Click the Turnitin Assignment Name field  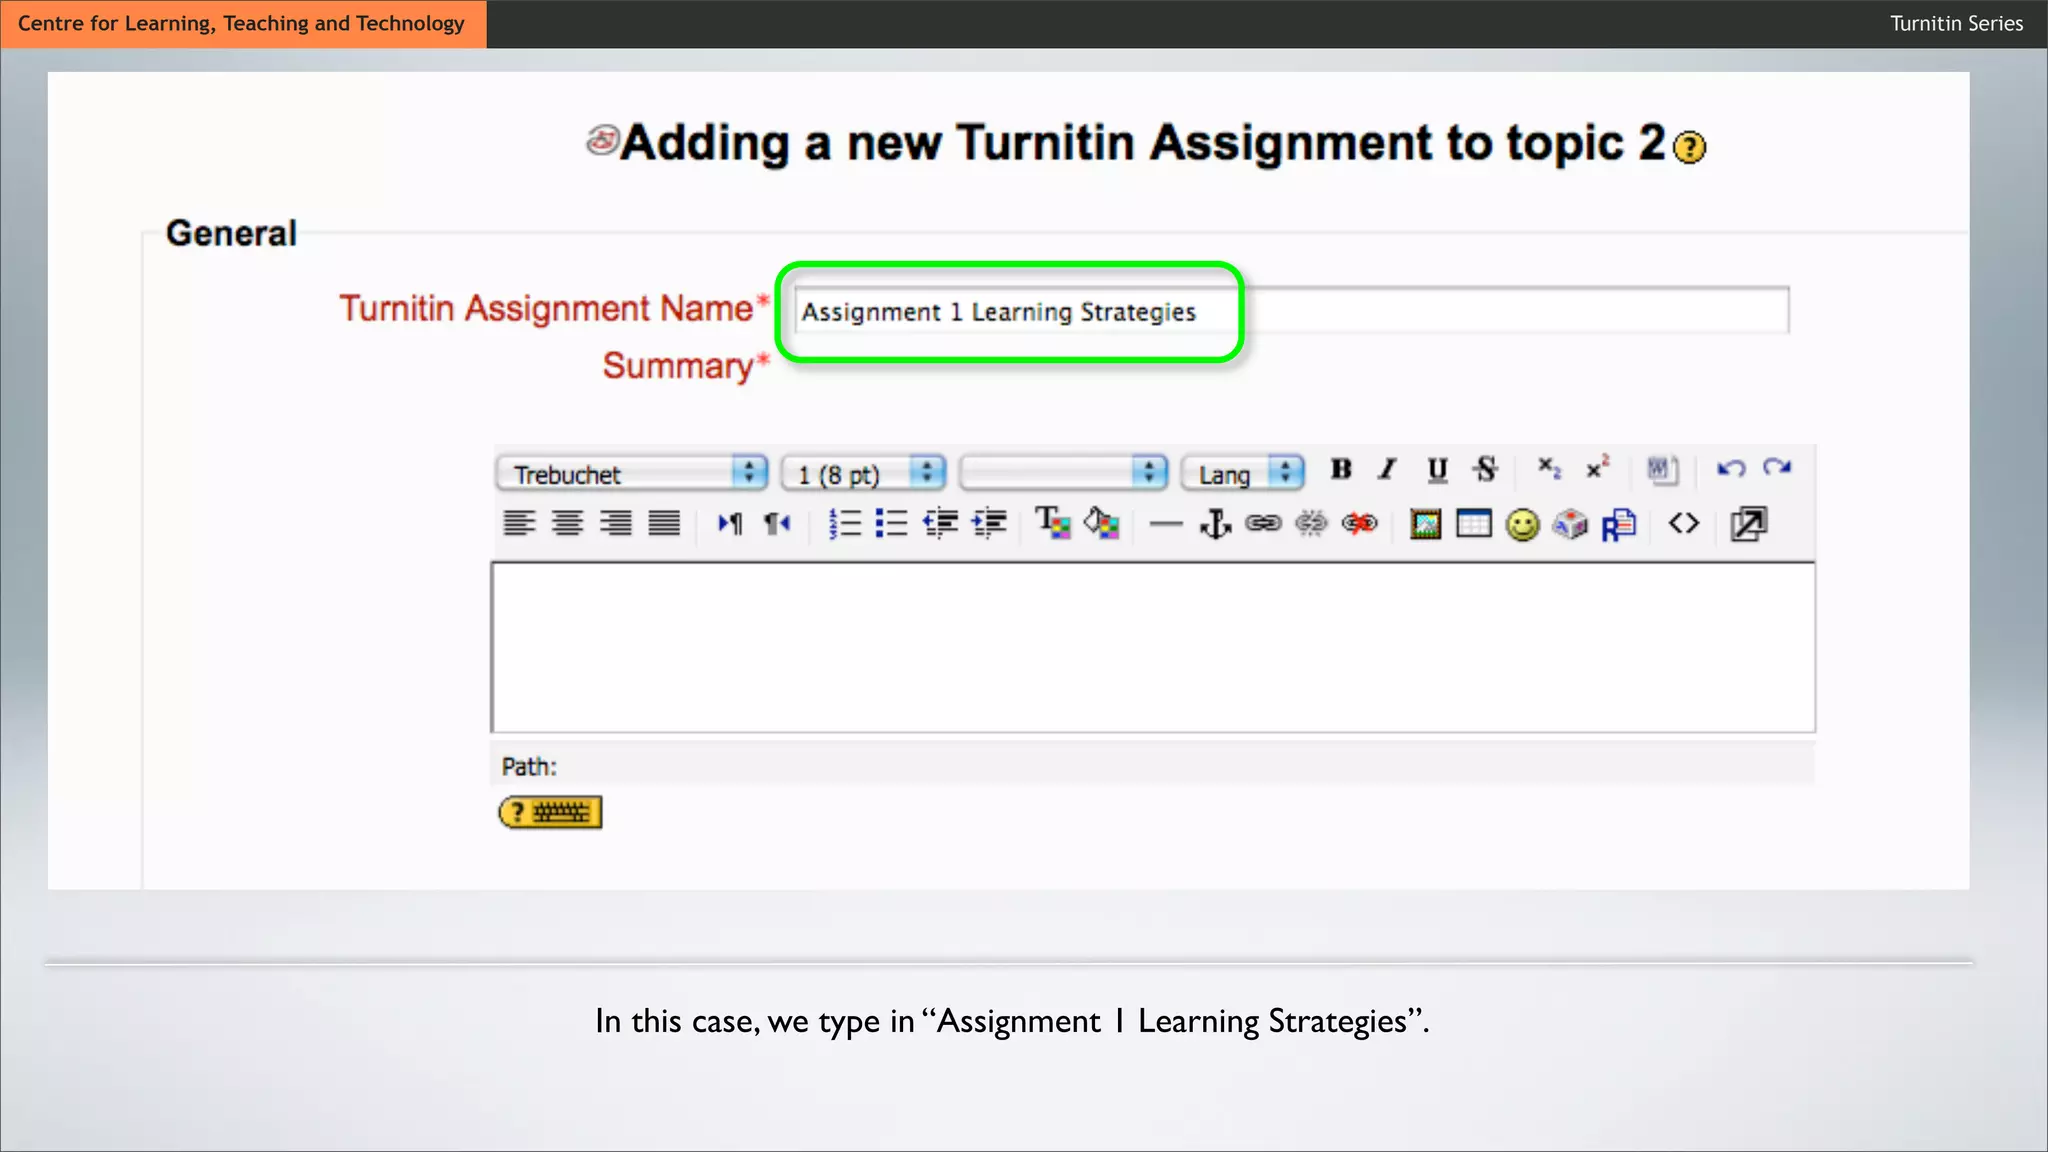[x=1290, y=311]
